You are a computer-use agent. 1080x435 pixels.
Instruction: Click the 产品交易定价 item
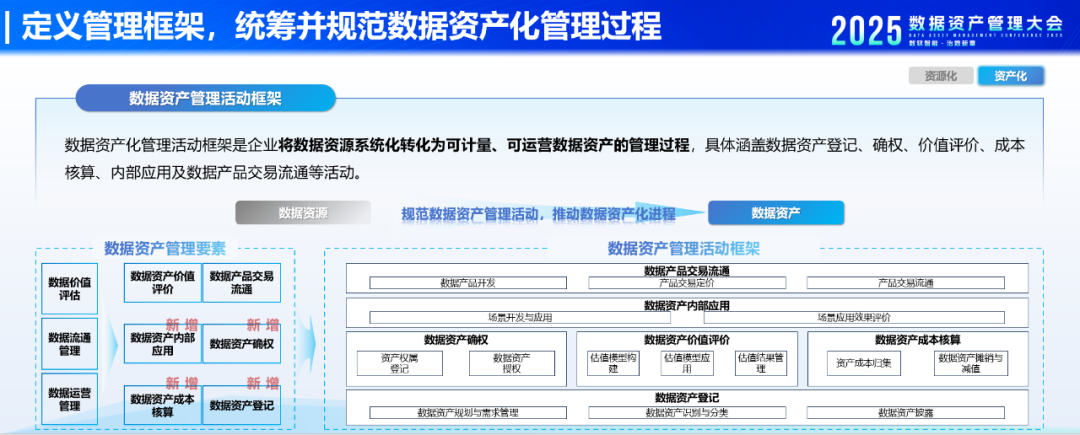pyautogui.click(x=687, y=282)
